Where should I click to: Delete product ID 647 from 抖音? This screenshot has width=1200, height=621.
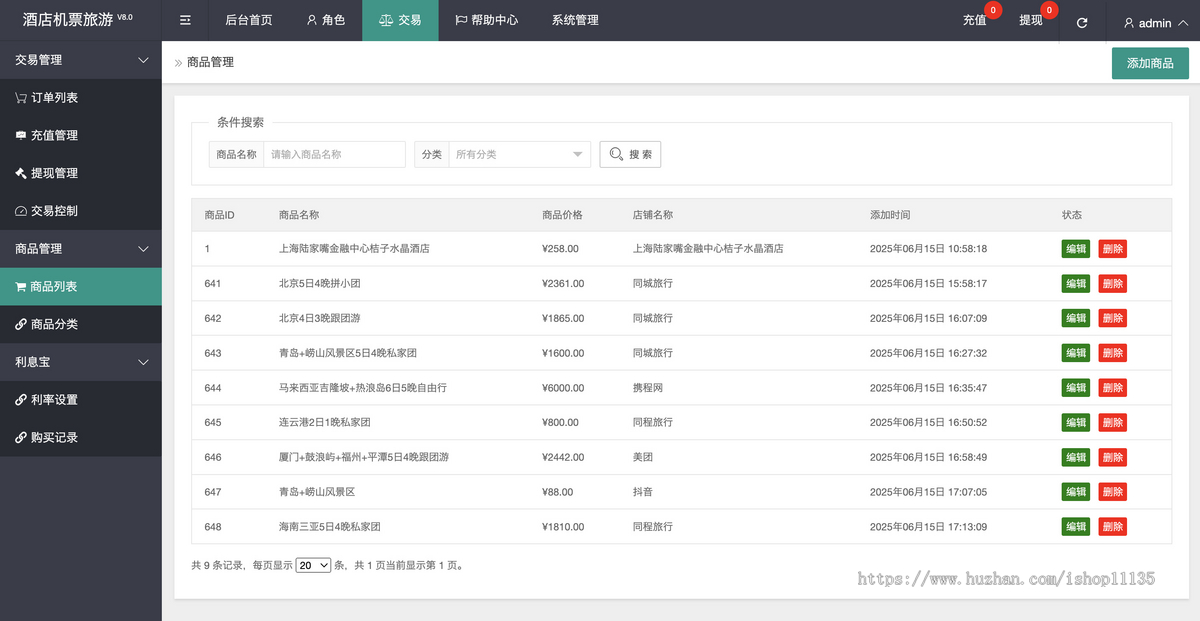[1113, 492]
